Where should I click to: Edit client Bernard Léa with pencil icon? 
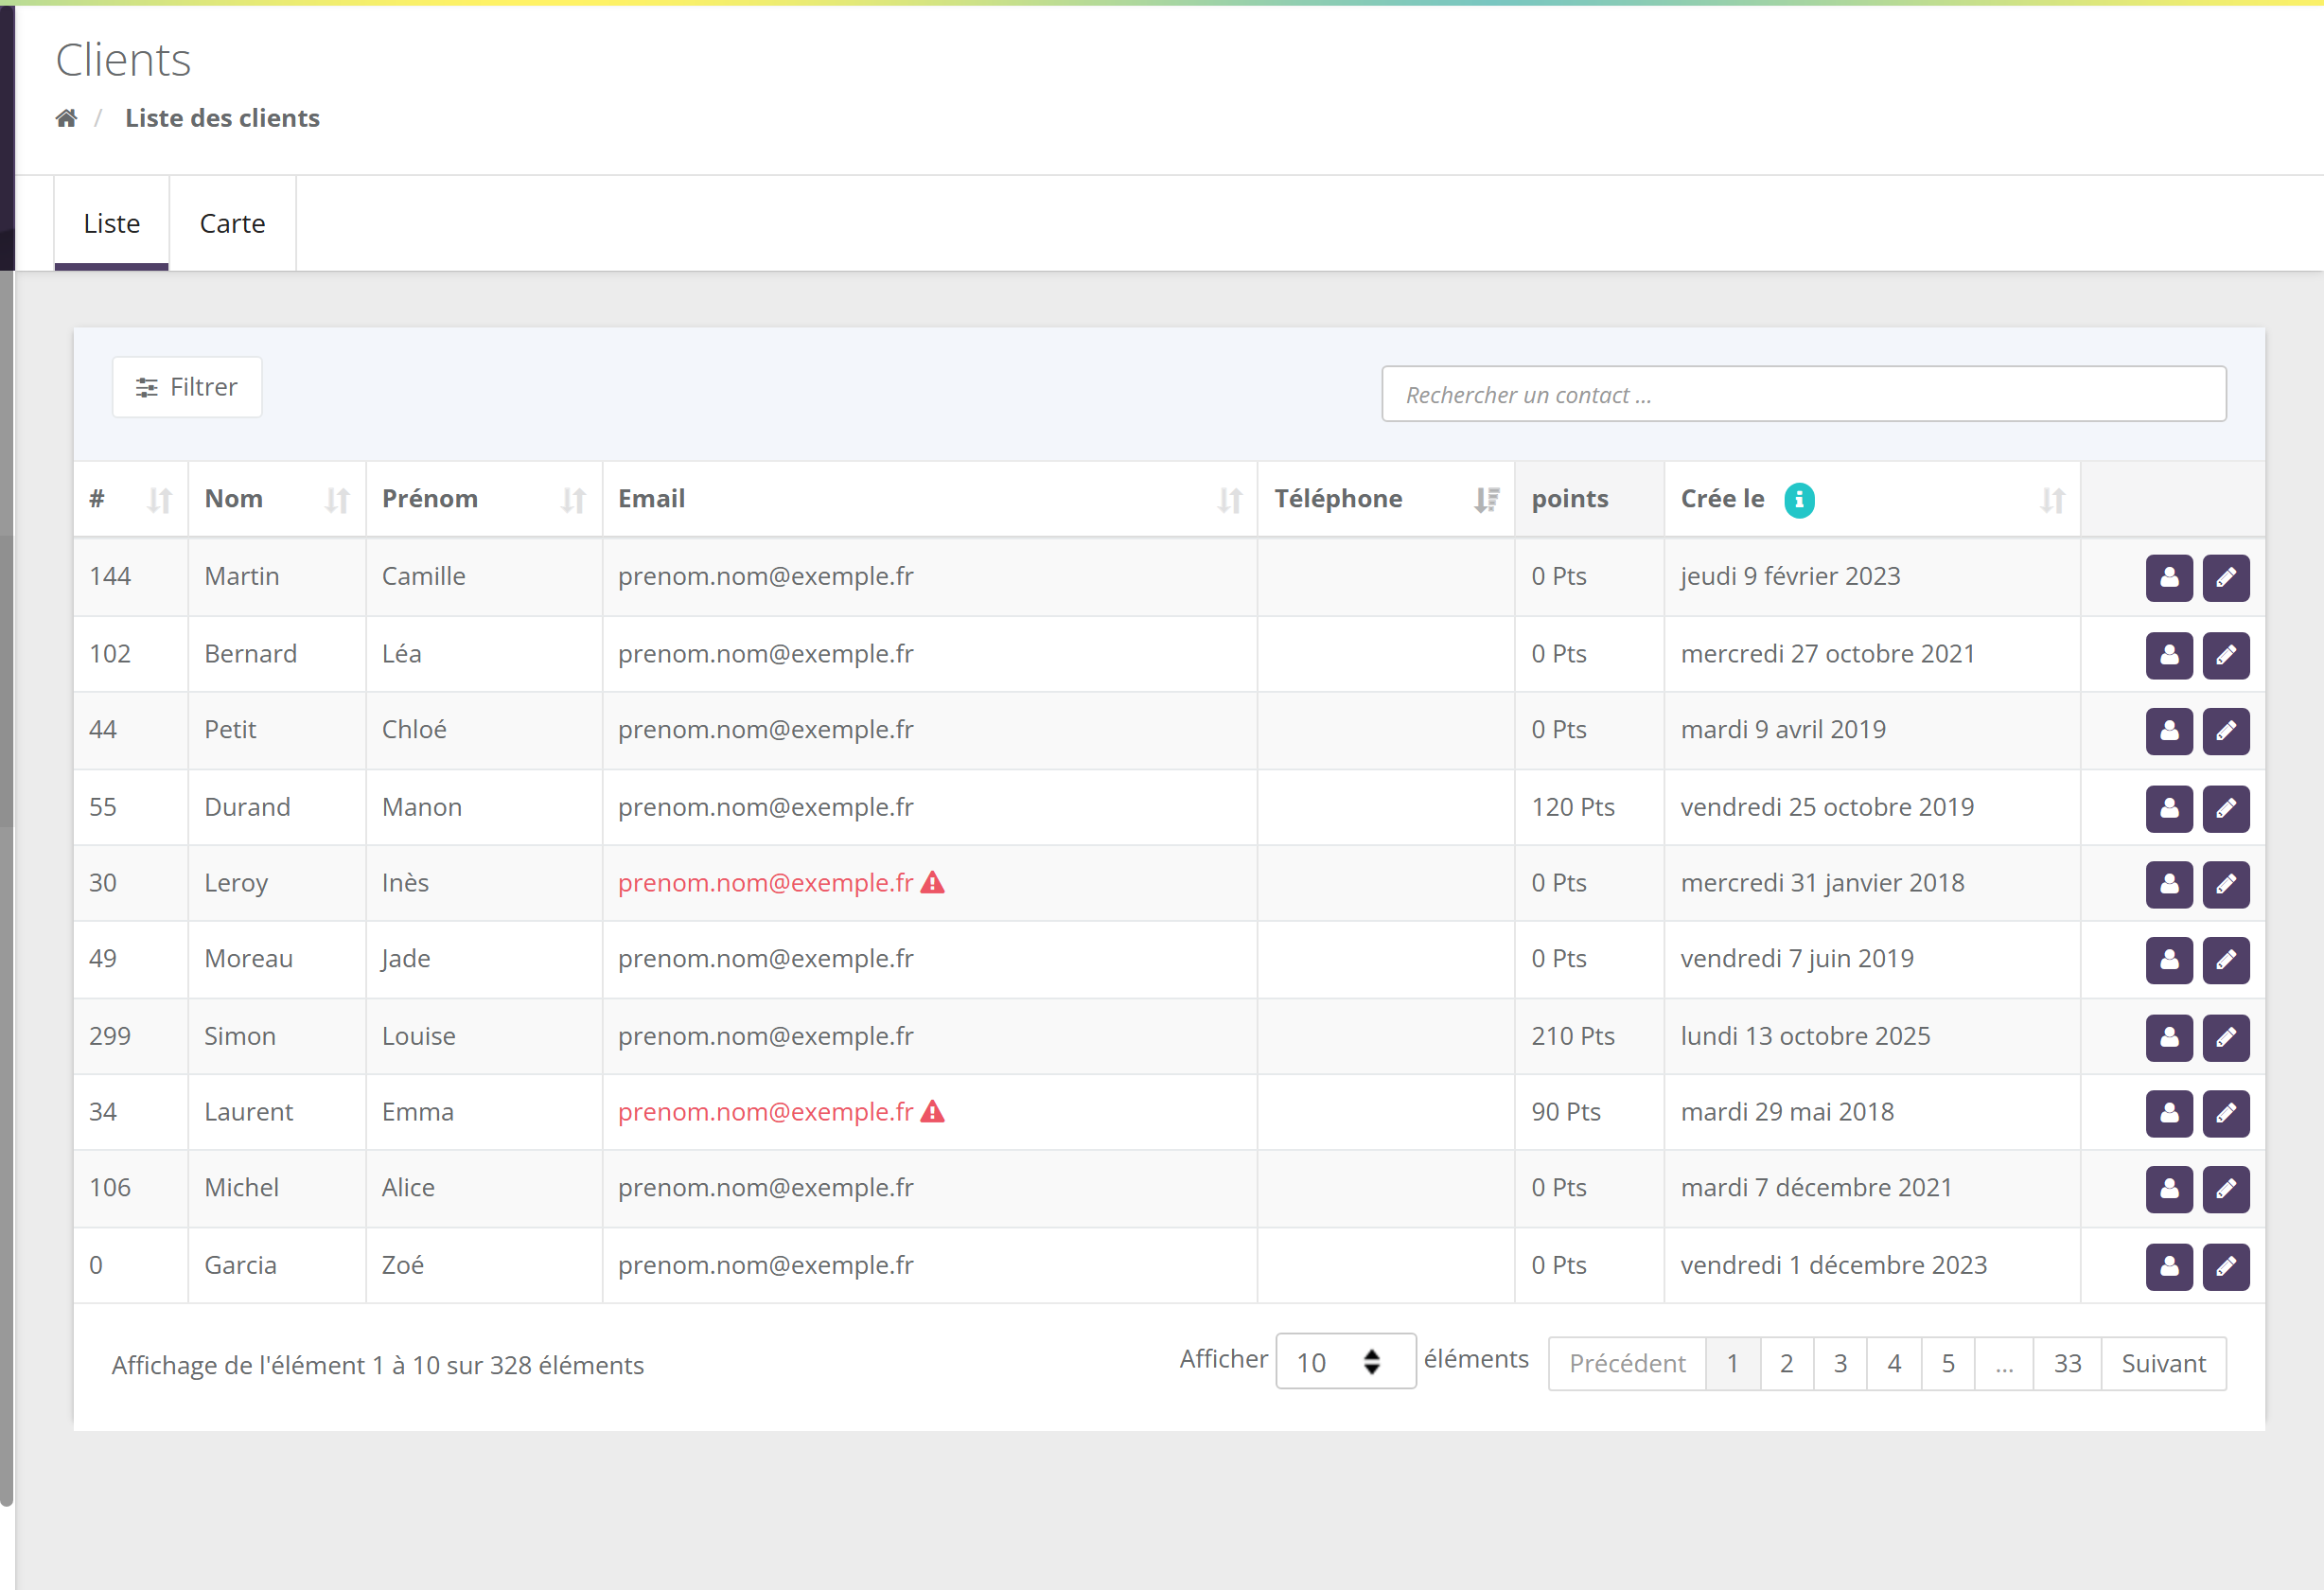click(x=2226, y=655)
